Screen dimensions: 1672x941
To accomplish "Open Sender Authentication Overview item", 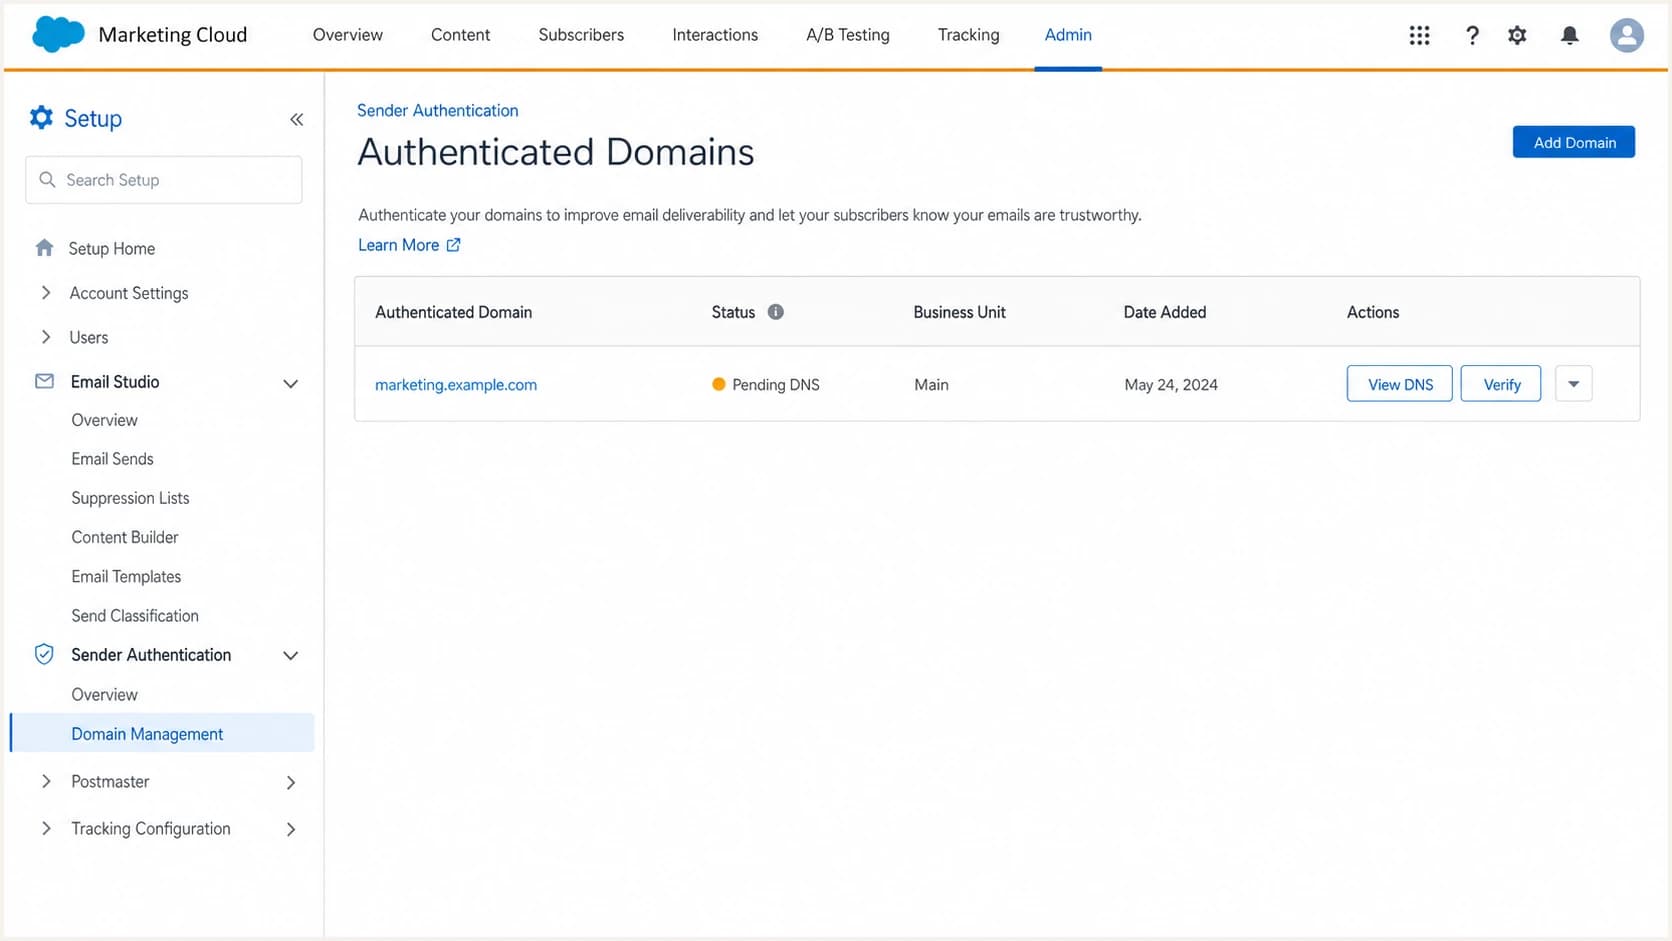I will [x=104, y=694].
